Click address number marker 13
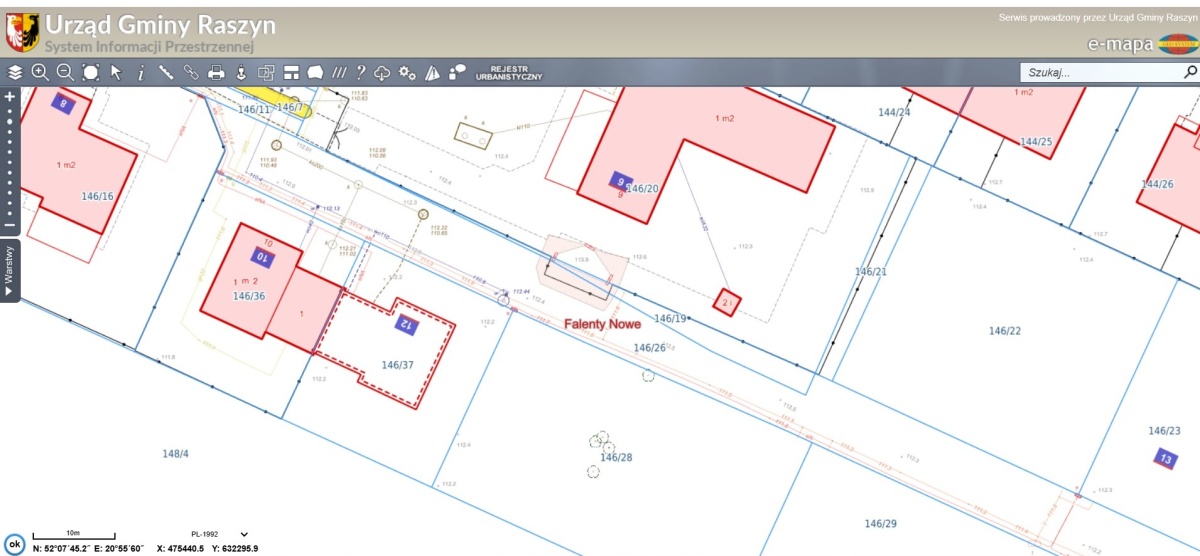The image size is (1200, 556). pos(1166,459)
